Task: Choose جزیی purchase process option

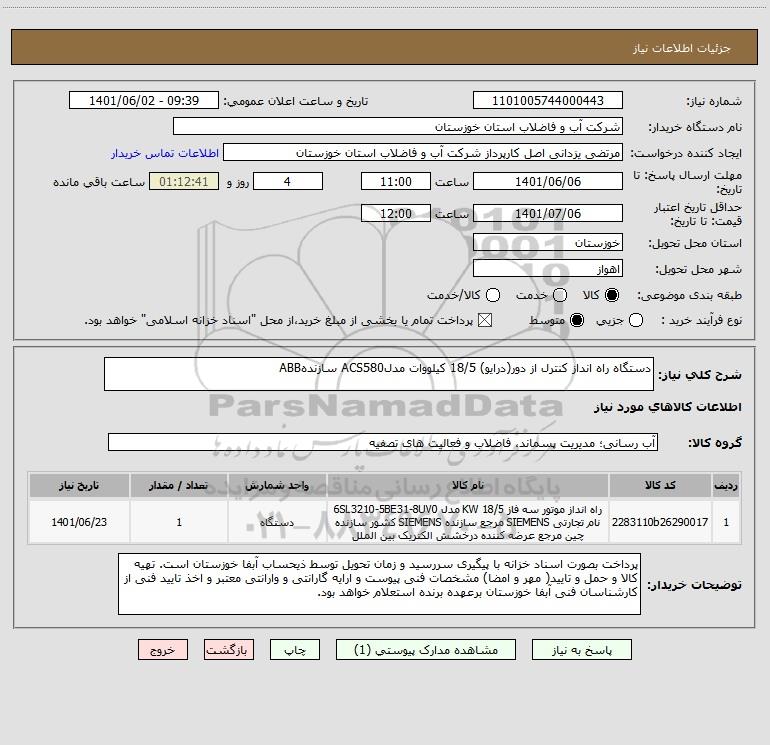Action: (636, 321)
